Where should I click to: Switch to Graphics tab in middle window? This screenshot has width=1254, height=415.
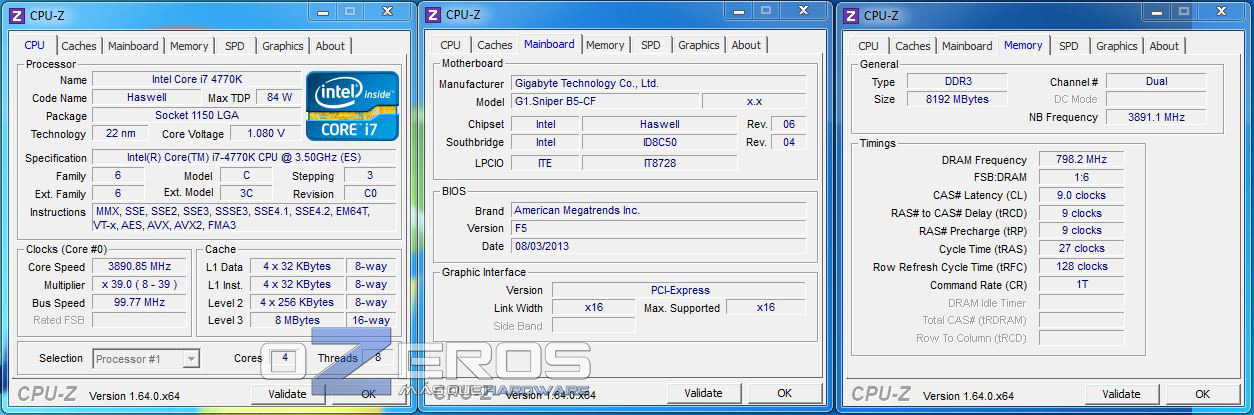[699, 45]
